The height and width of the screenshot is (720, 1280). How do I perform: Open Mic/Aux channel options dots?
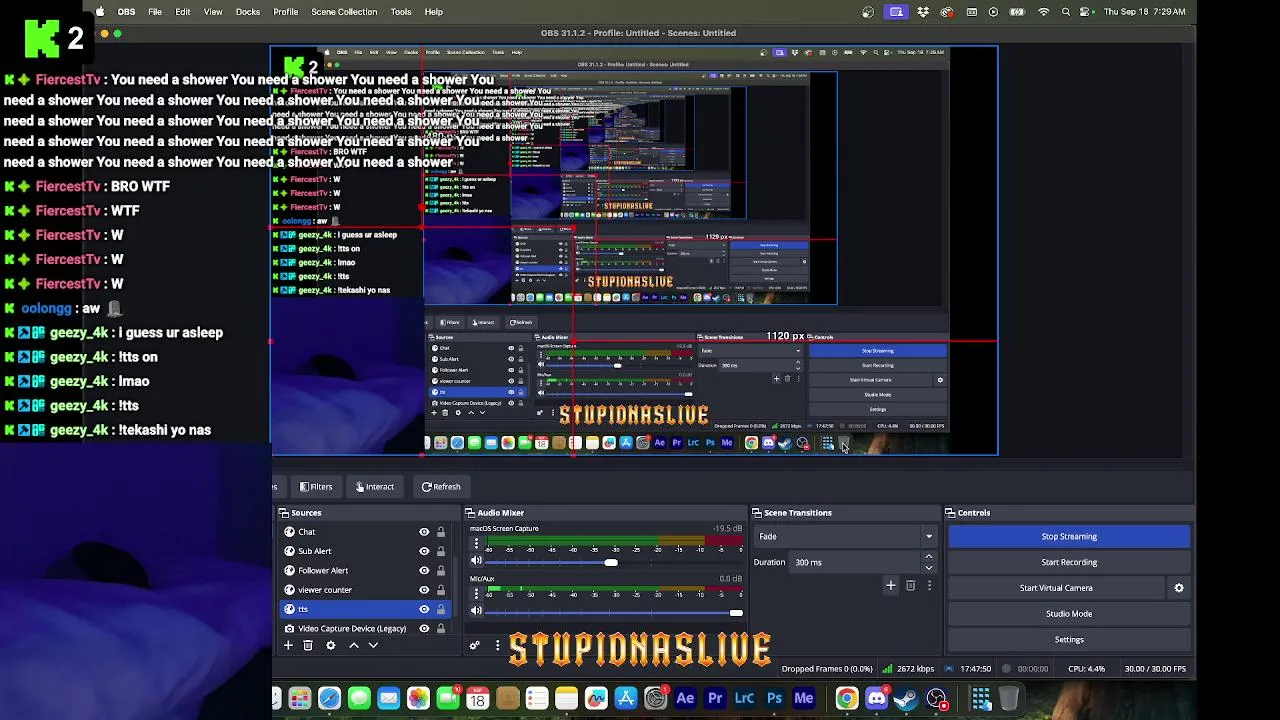click(476, 594)
